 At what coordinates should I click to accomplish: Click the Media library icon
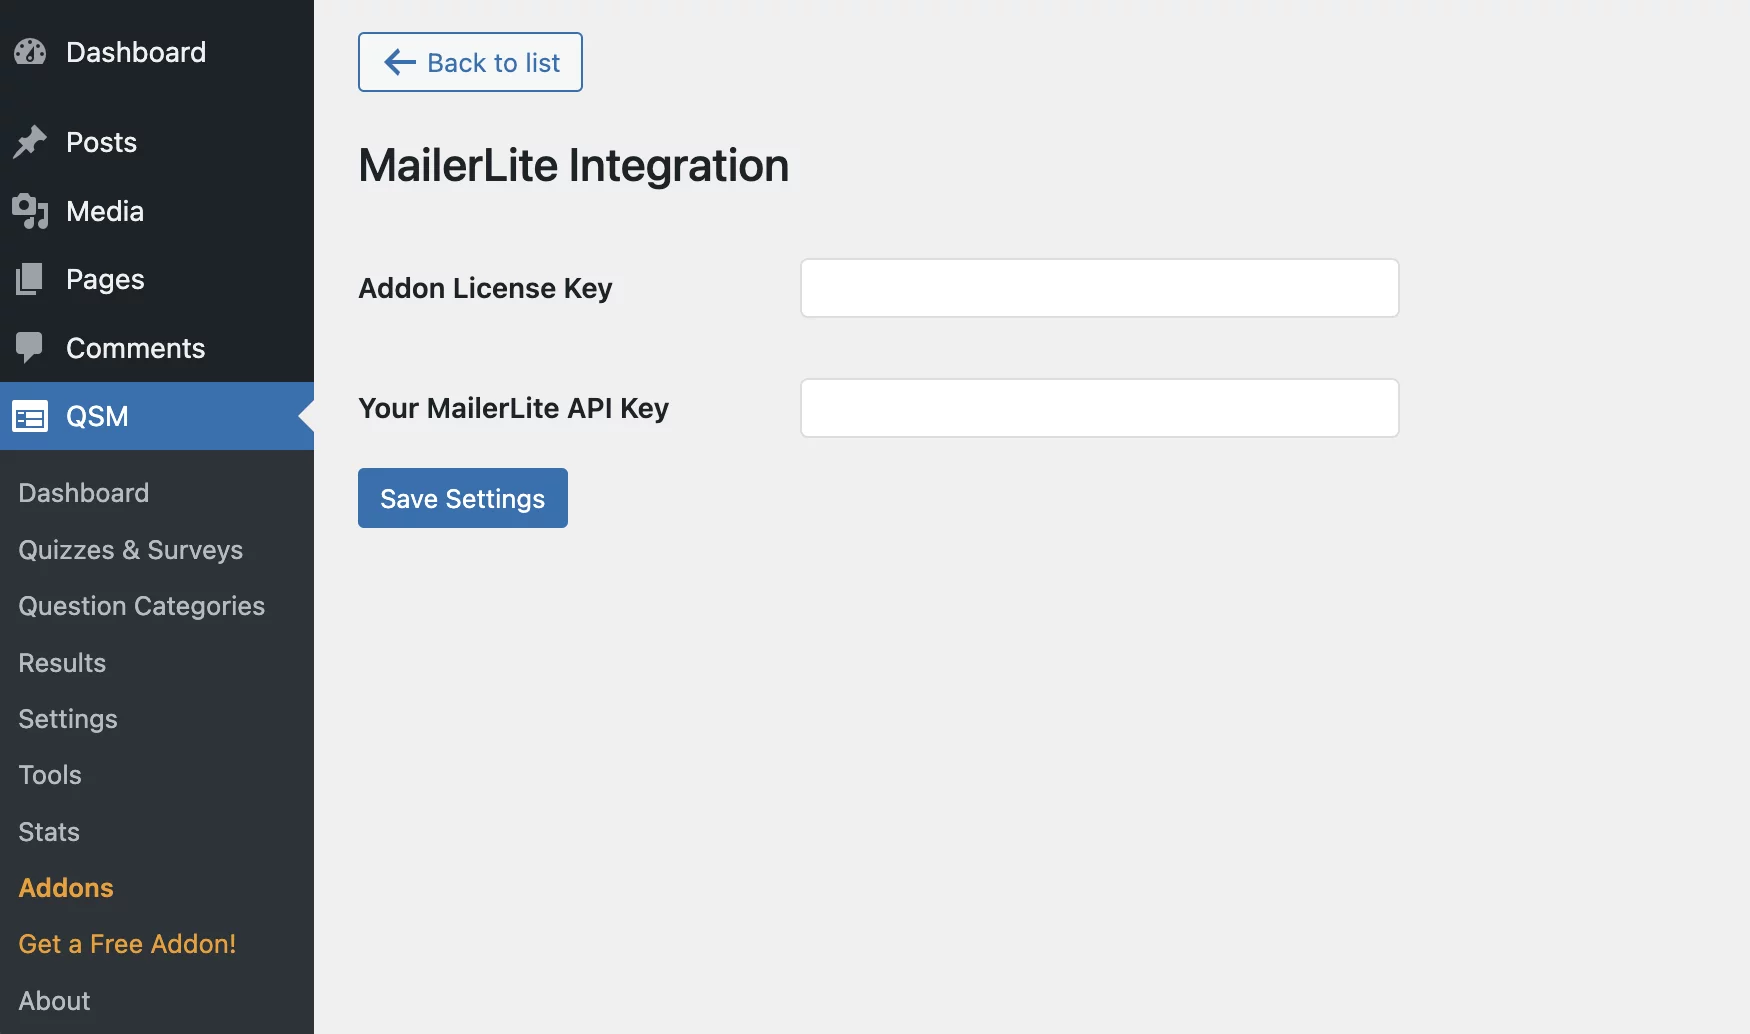click(x=30, y=211)
